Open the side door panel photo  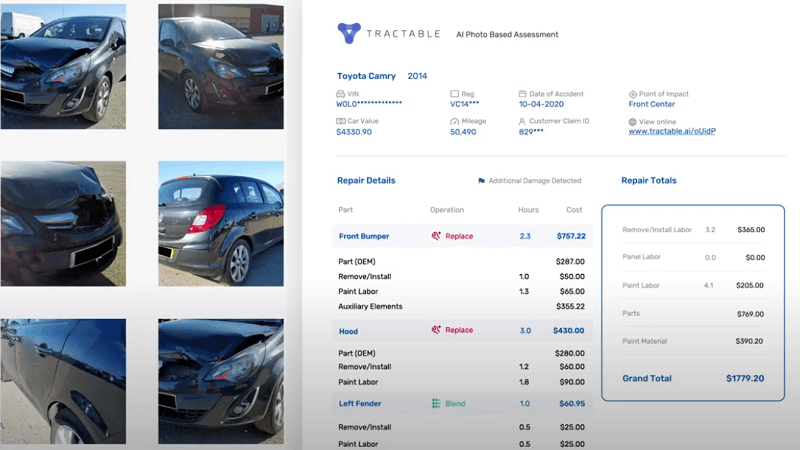63,381
